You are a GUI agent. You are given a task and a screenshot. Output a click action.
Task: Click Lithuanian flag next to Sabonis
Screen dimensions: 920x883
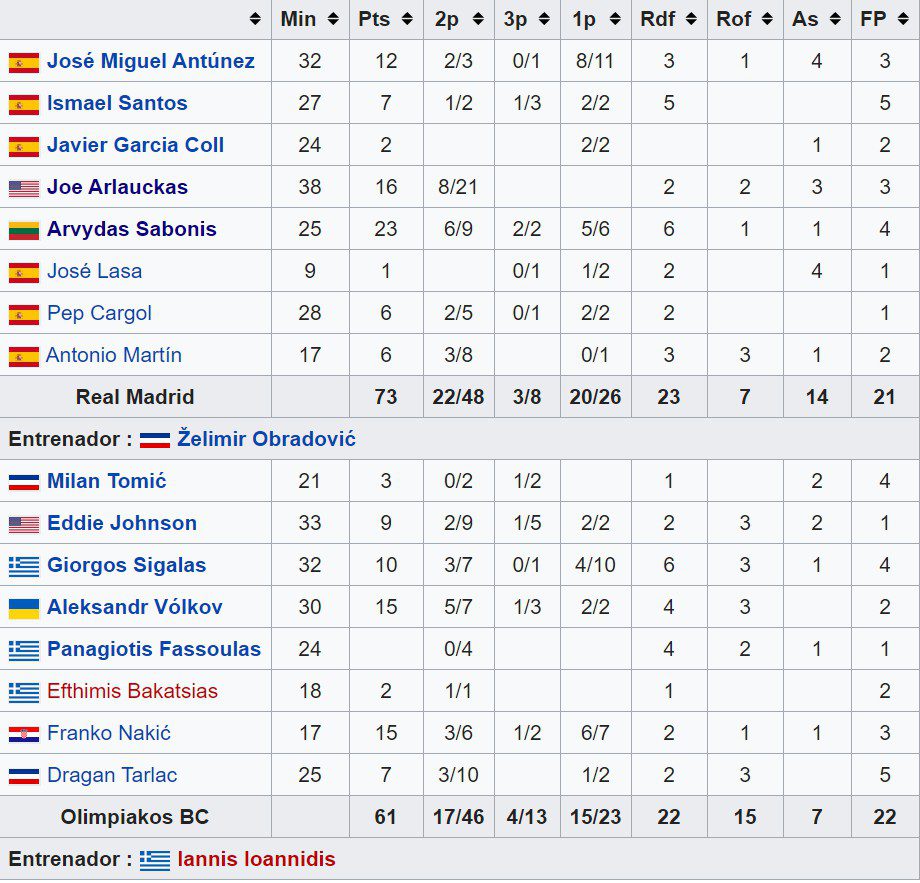(x=24, y=231)
